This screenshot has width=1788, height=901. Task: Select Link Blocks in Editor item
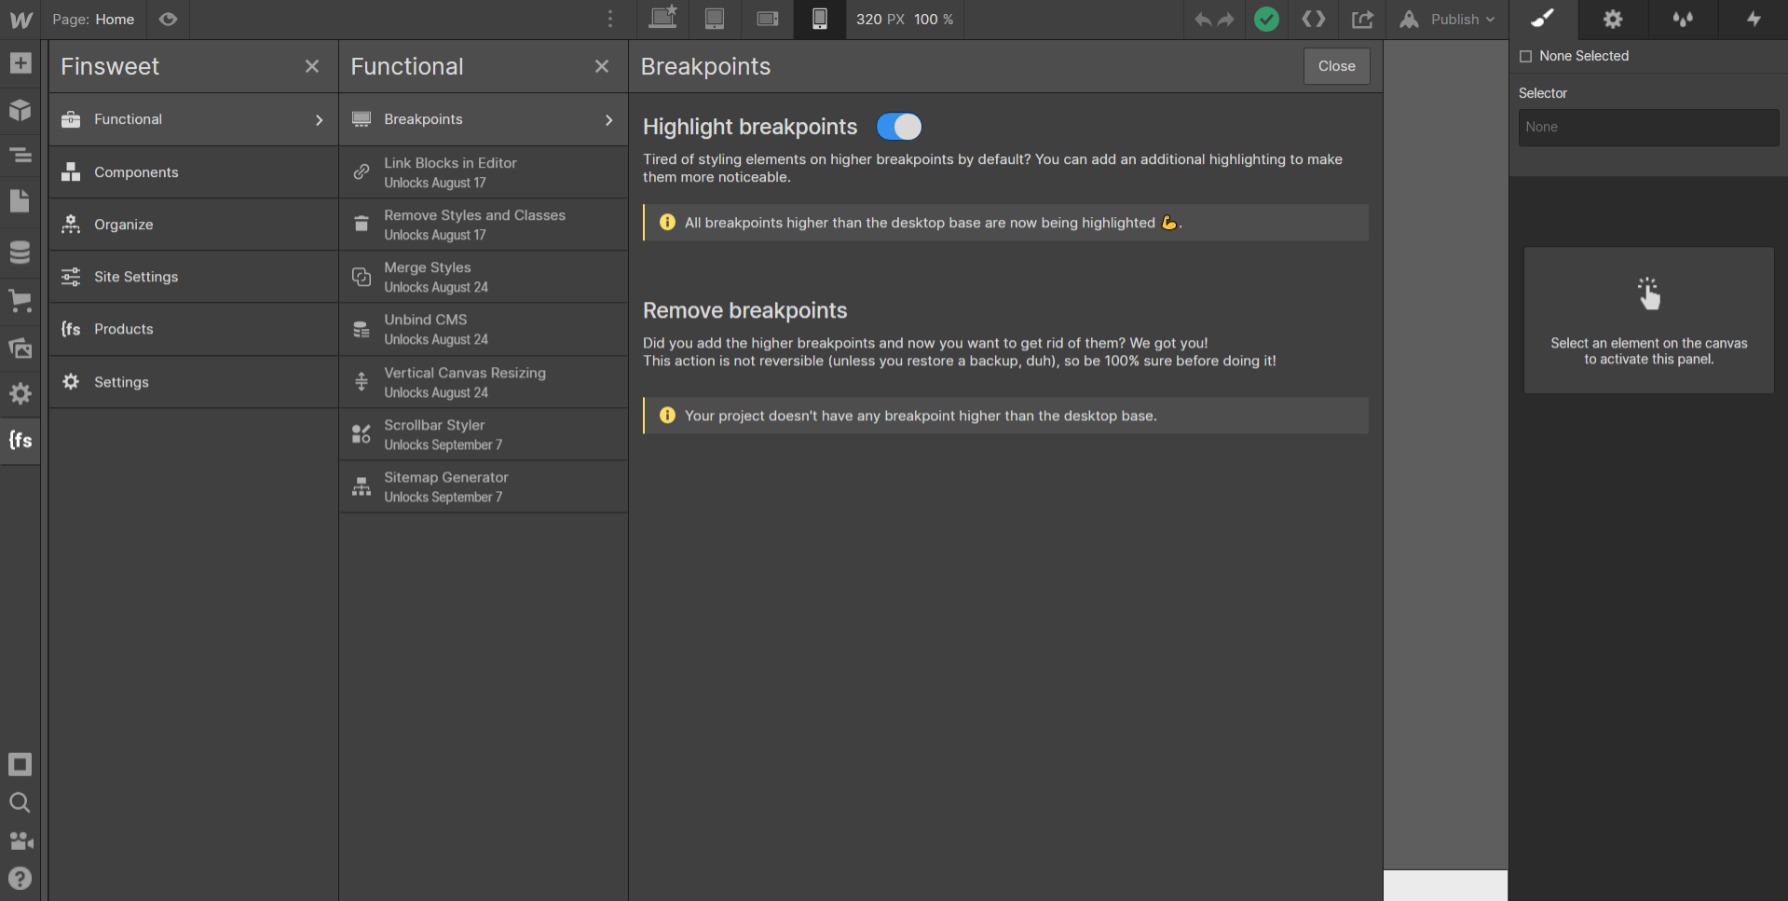pyautogui.click(x=484, y=172)
